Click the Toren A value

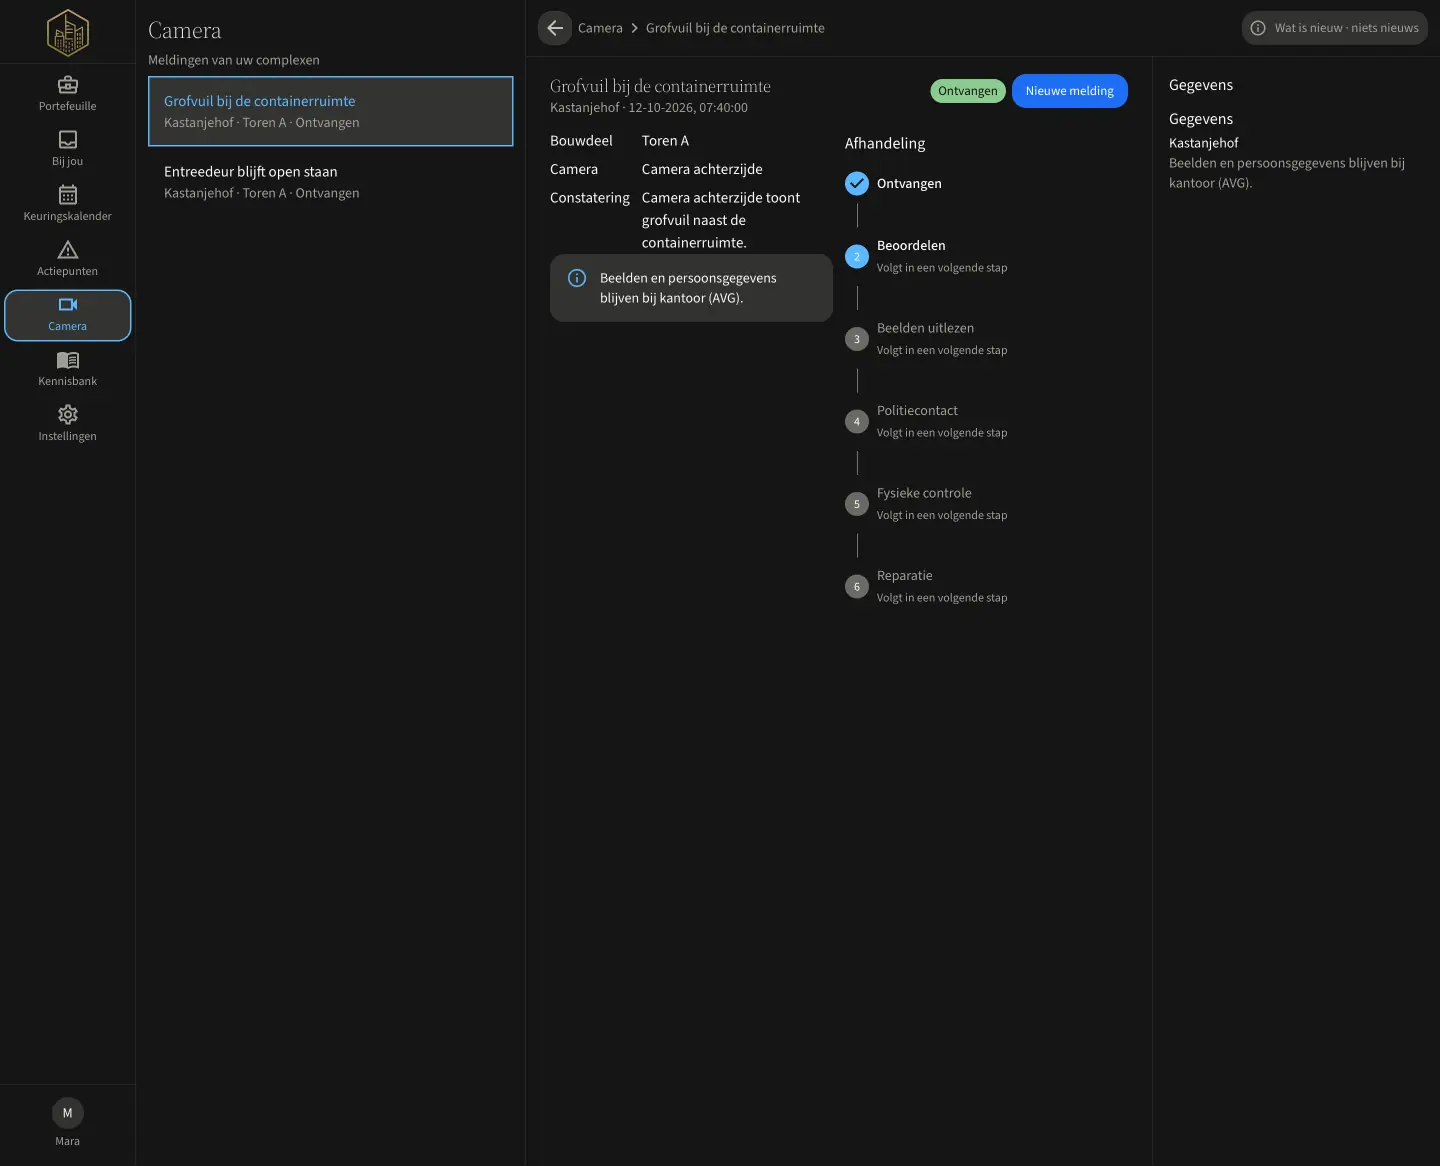click(665, 141)
